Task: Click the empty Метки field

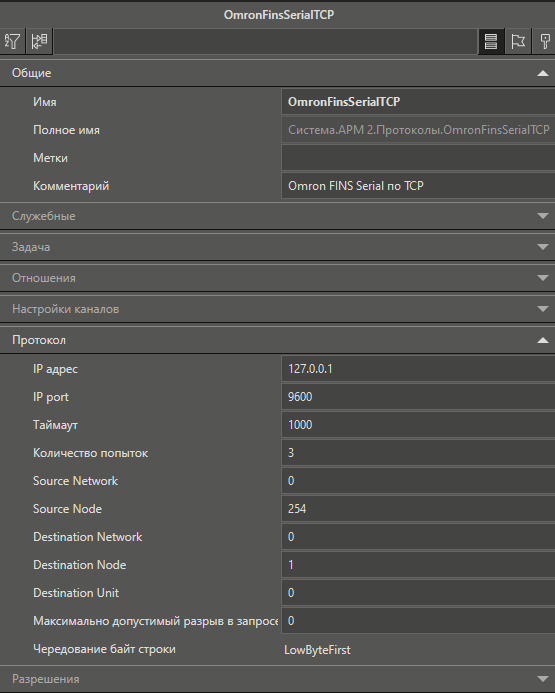Action: [418, 158]
